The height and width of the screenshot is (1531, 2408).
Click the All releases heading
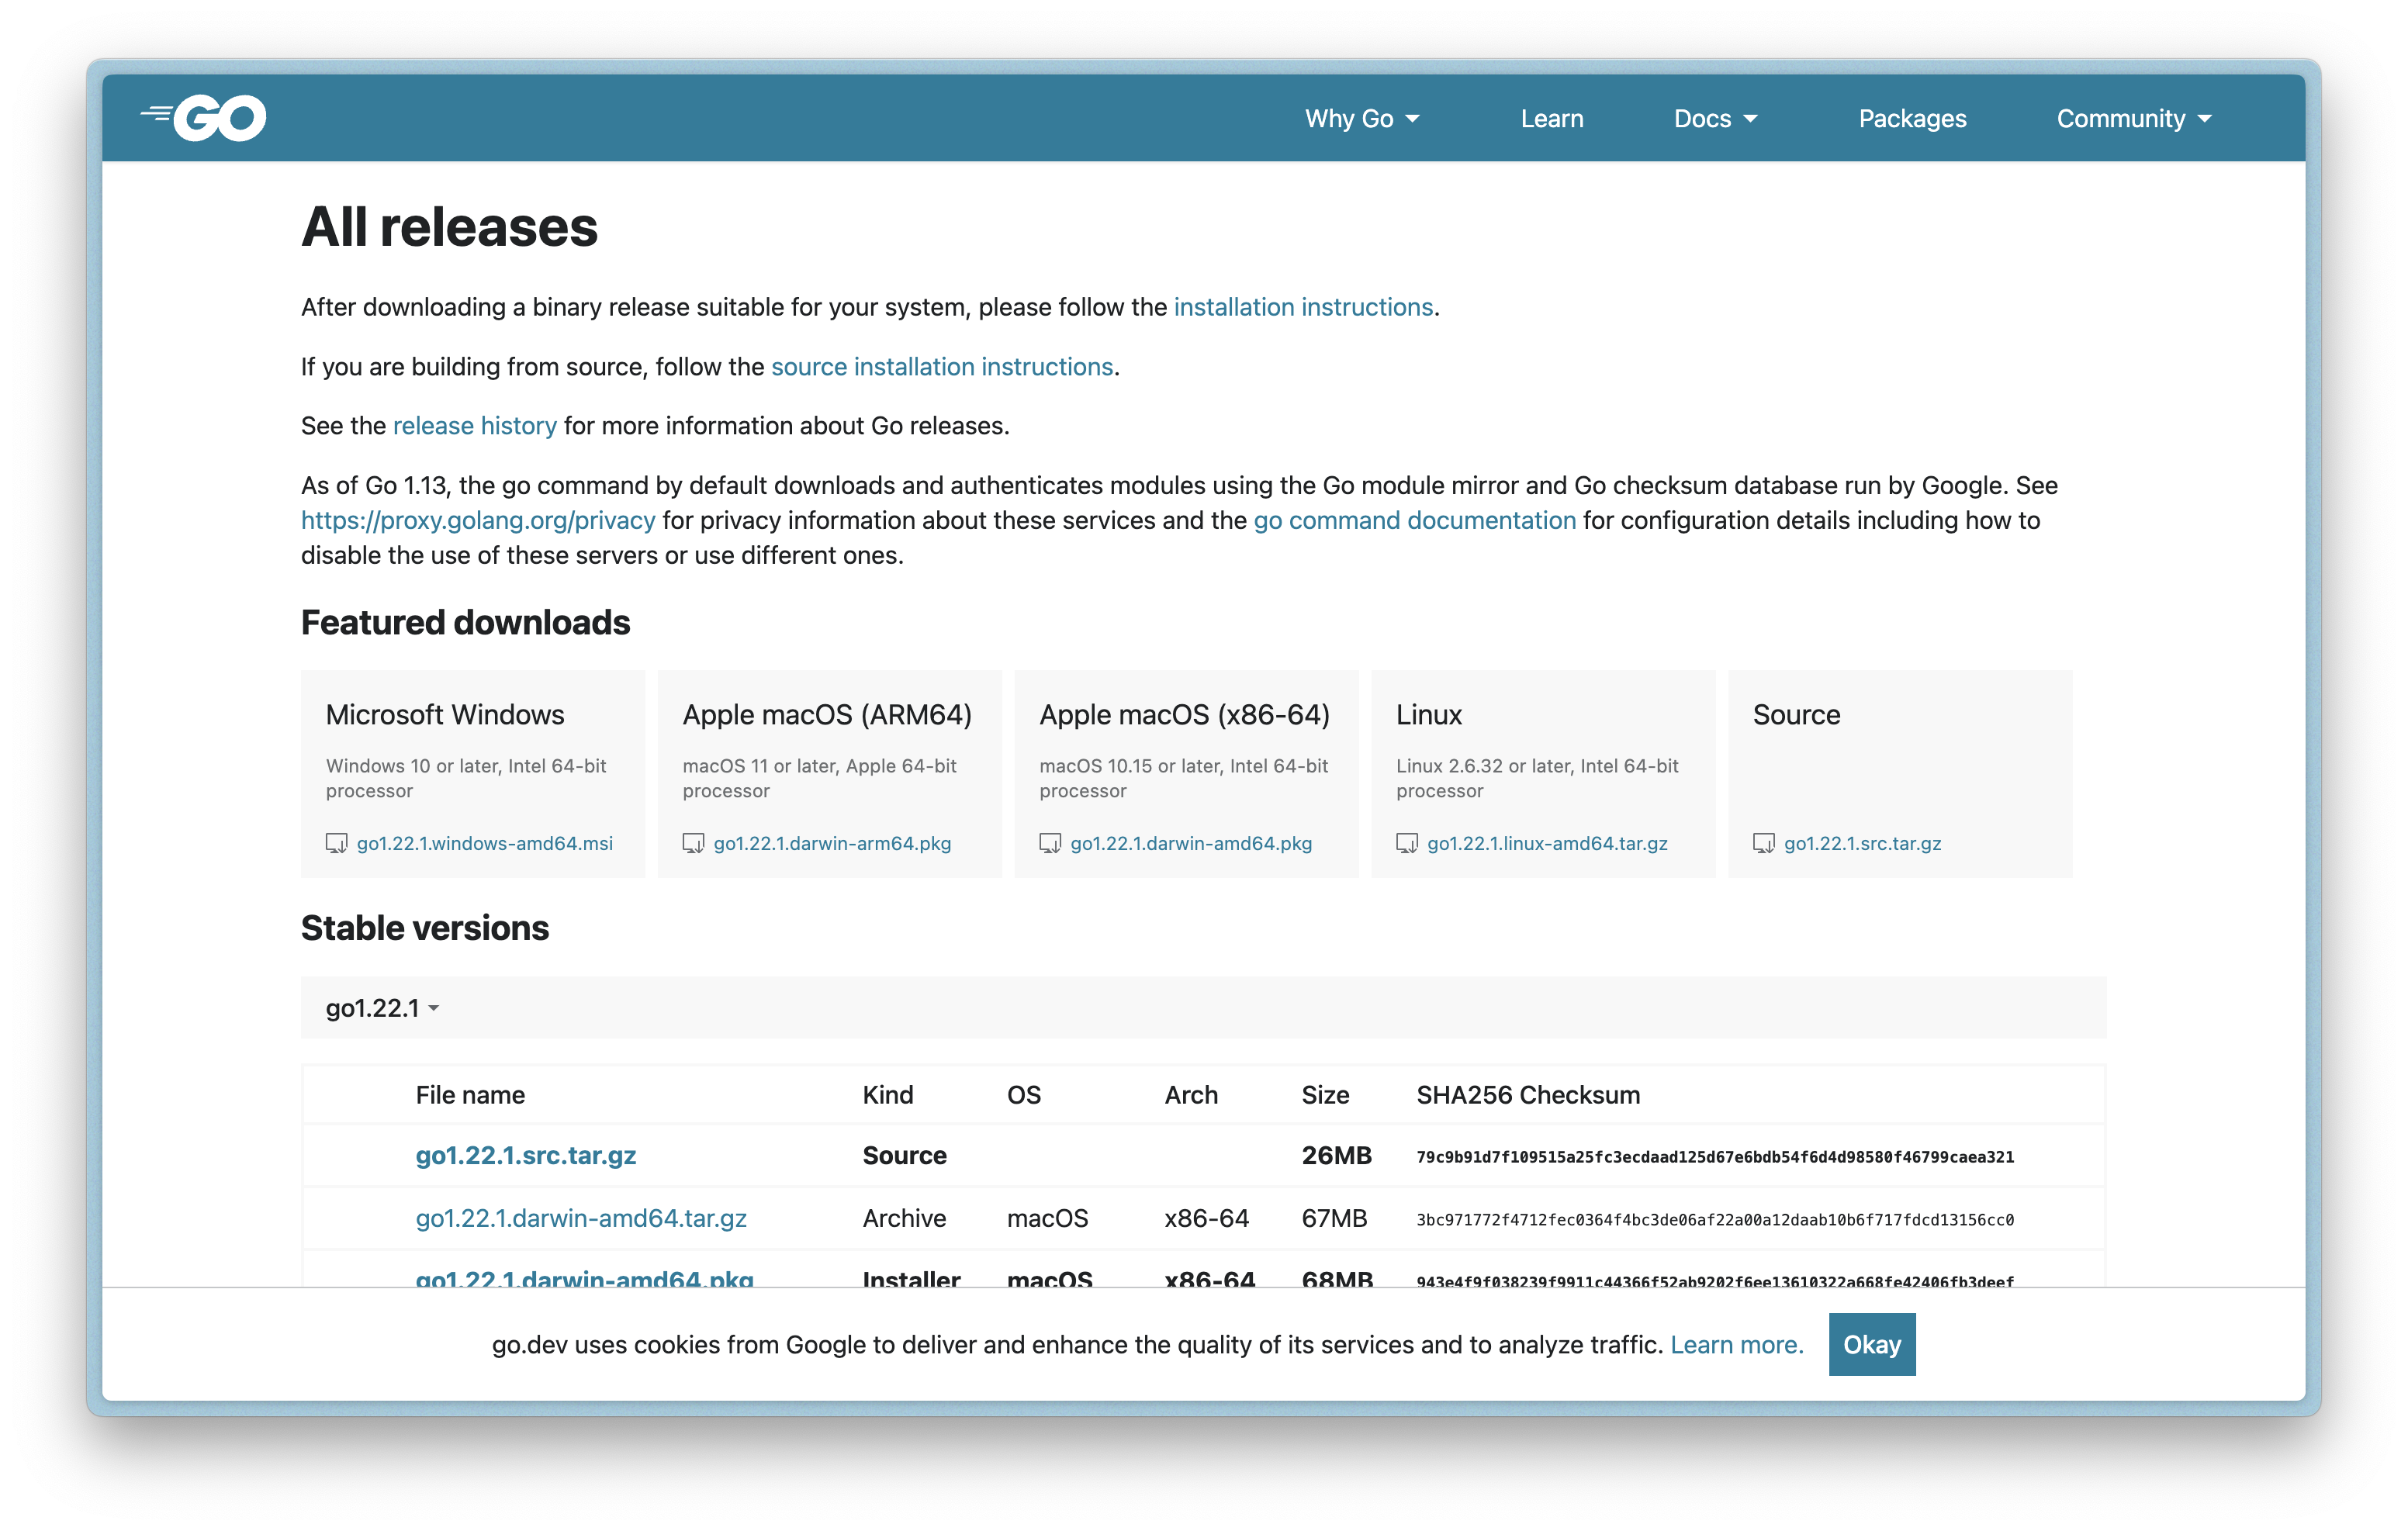pos(449,227)
